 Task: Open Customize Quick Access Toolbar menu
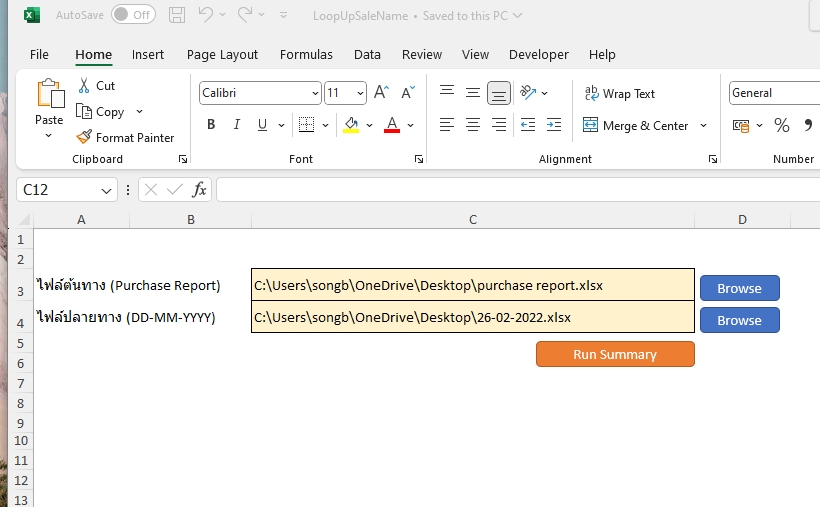point(283,15)
